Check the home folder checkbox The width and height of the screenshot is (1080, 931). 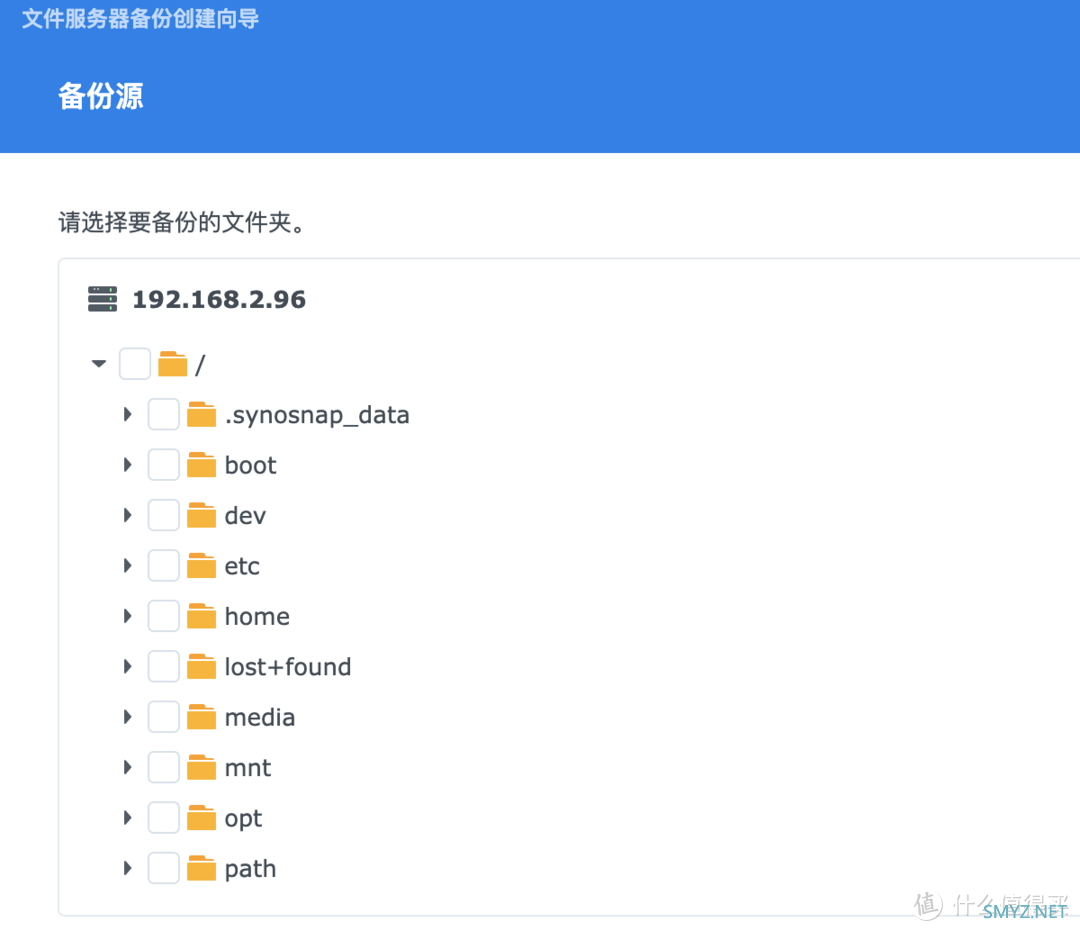point(164,616)
